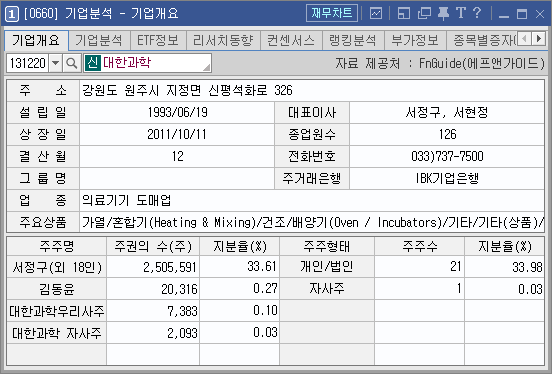Select shareholder 김동윤
The height and width of the screenshot is (374, 552).
57,289
